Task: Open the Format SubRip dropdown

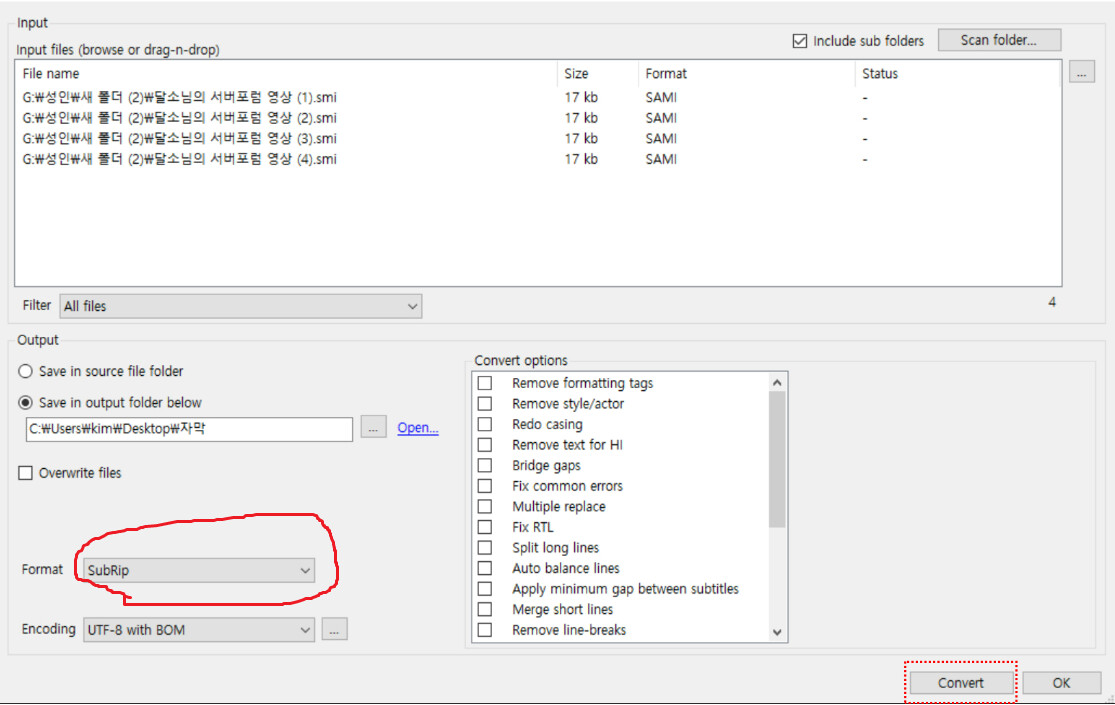Action: click(x=198, y=571)
